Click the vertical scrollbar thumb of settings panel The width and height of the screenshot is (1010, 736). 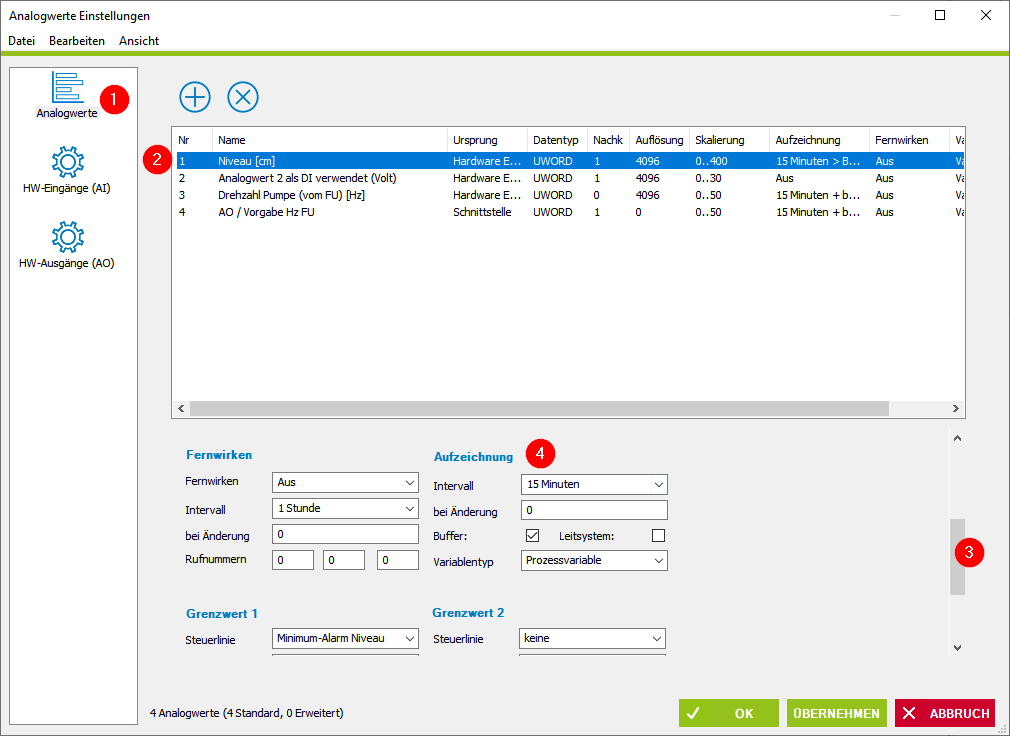click(957, 556)
